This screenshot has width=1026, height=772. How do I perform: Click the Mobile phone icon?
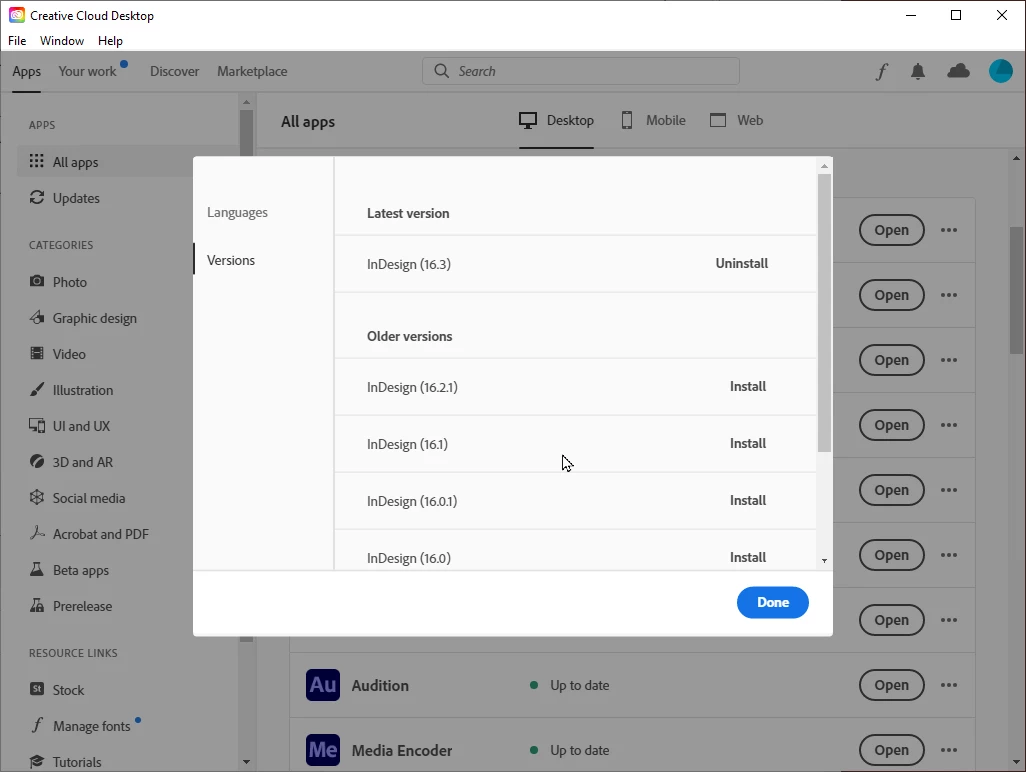627,120
